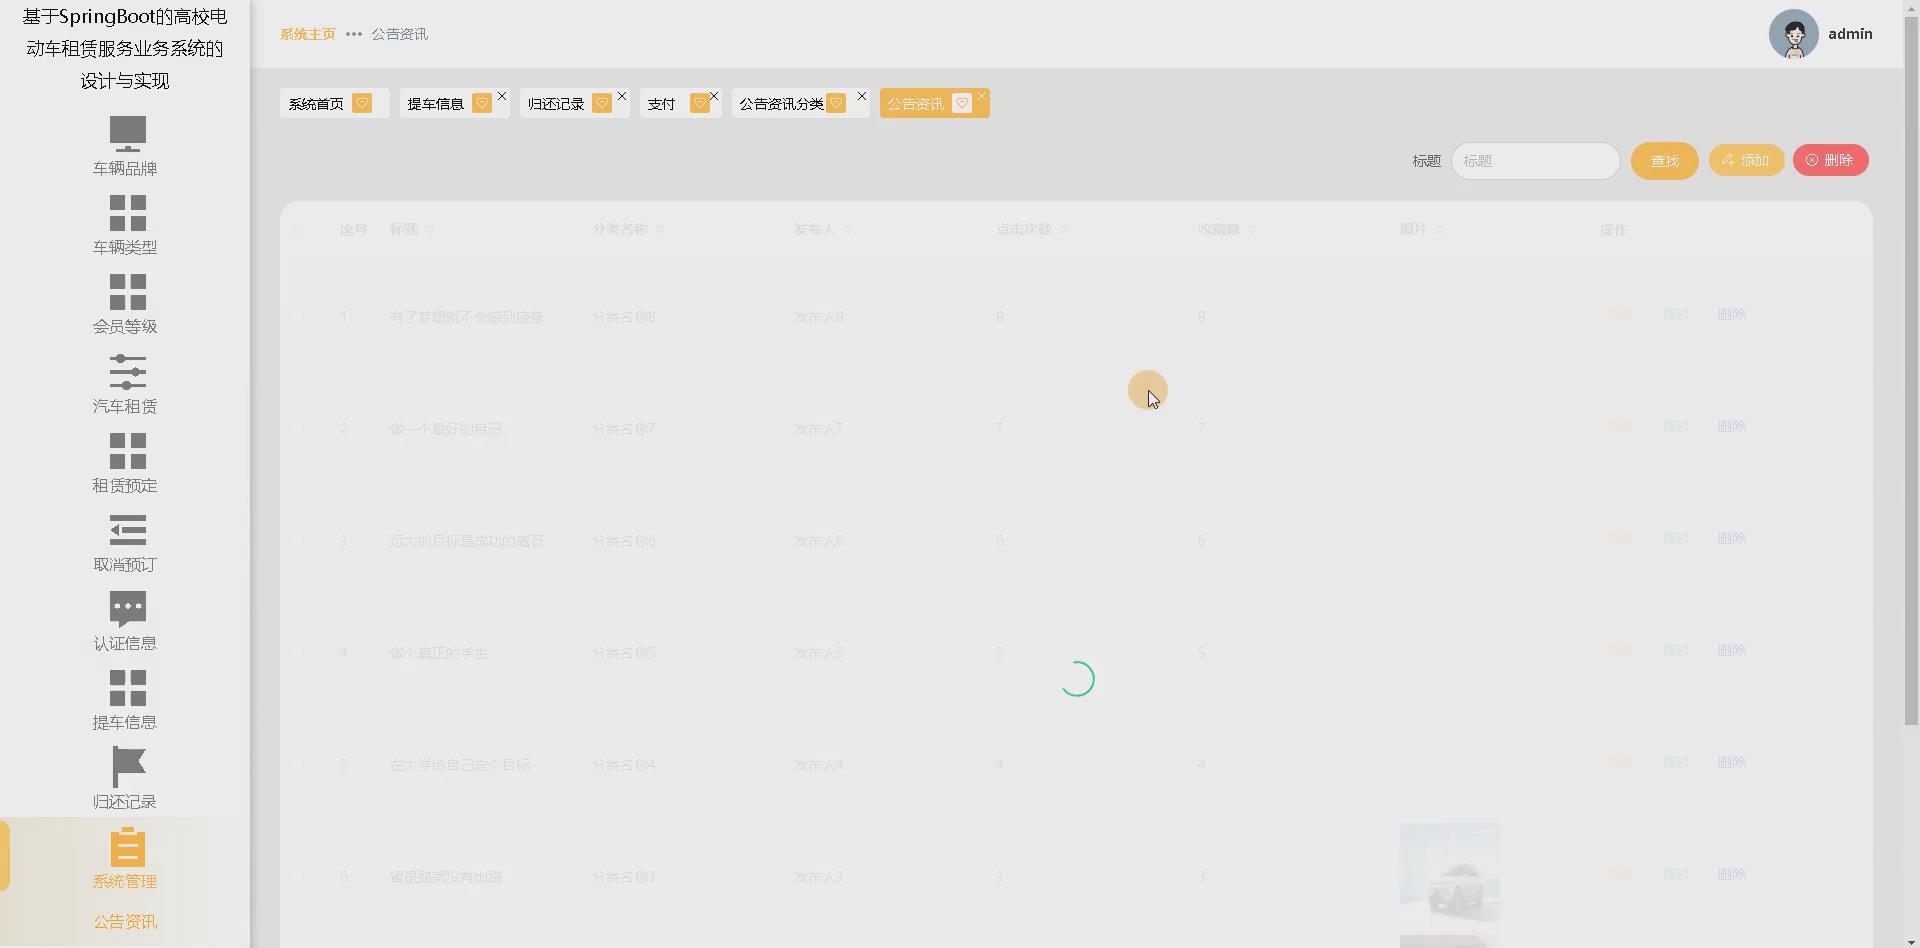Click the 查找 search button
This screenshot has height=948, width=1920.
click(1664, 161)
